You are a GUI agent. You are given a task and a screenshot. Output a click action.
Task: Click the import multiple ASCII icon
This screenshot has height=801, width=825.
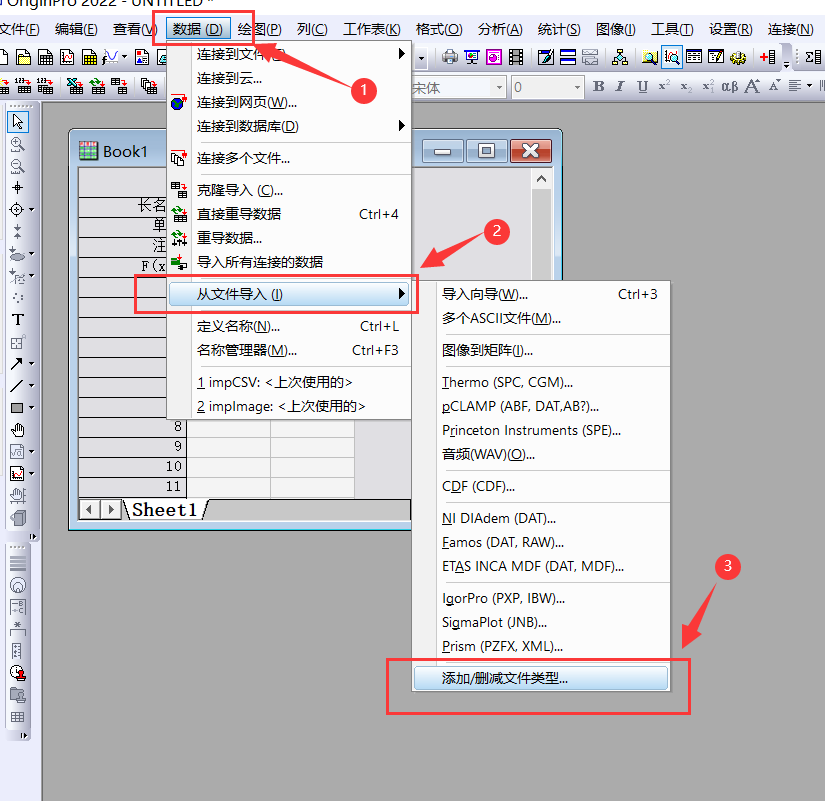tap(45, 86)
